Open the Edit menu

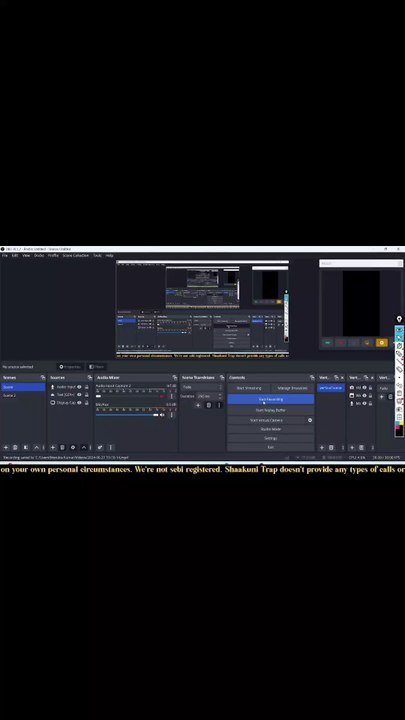click(15, 255)
